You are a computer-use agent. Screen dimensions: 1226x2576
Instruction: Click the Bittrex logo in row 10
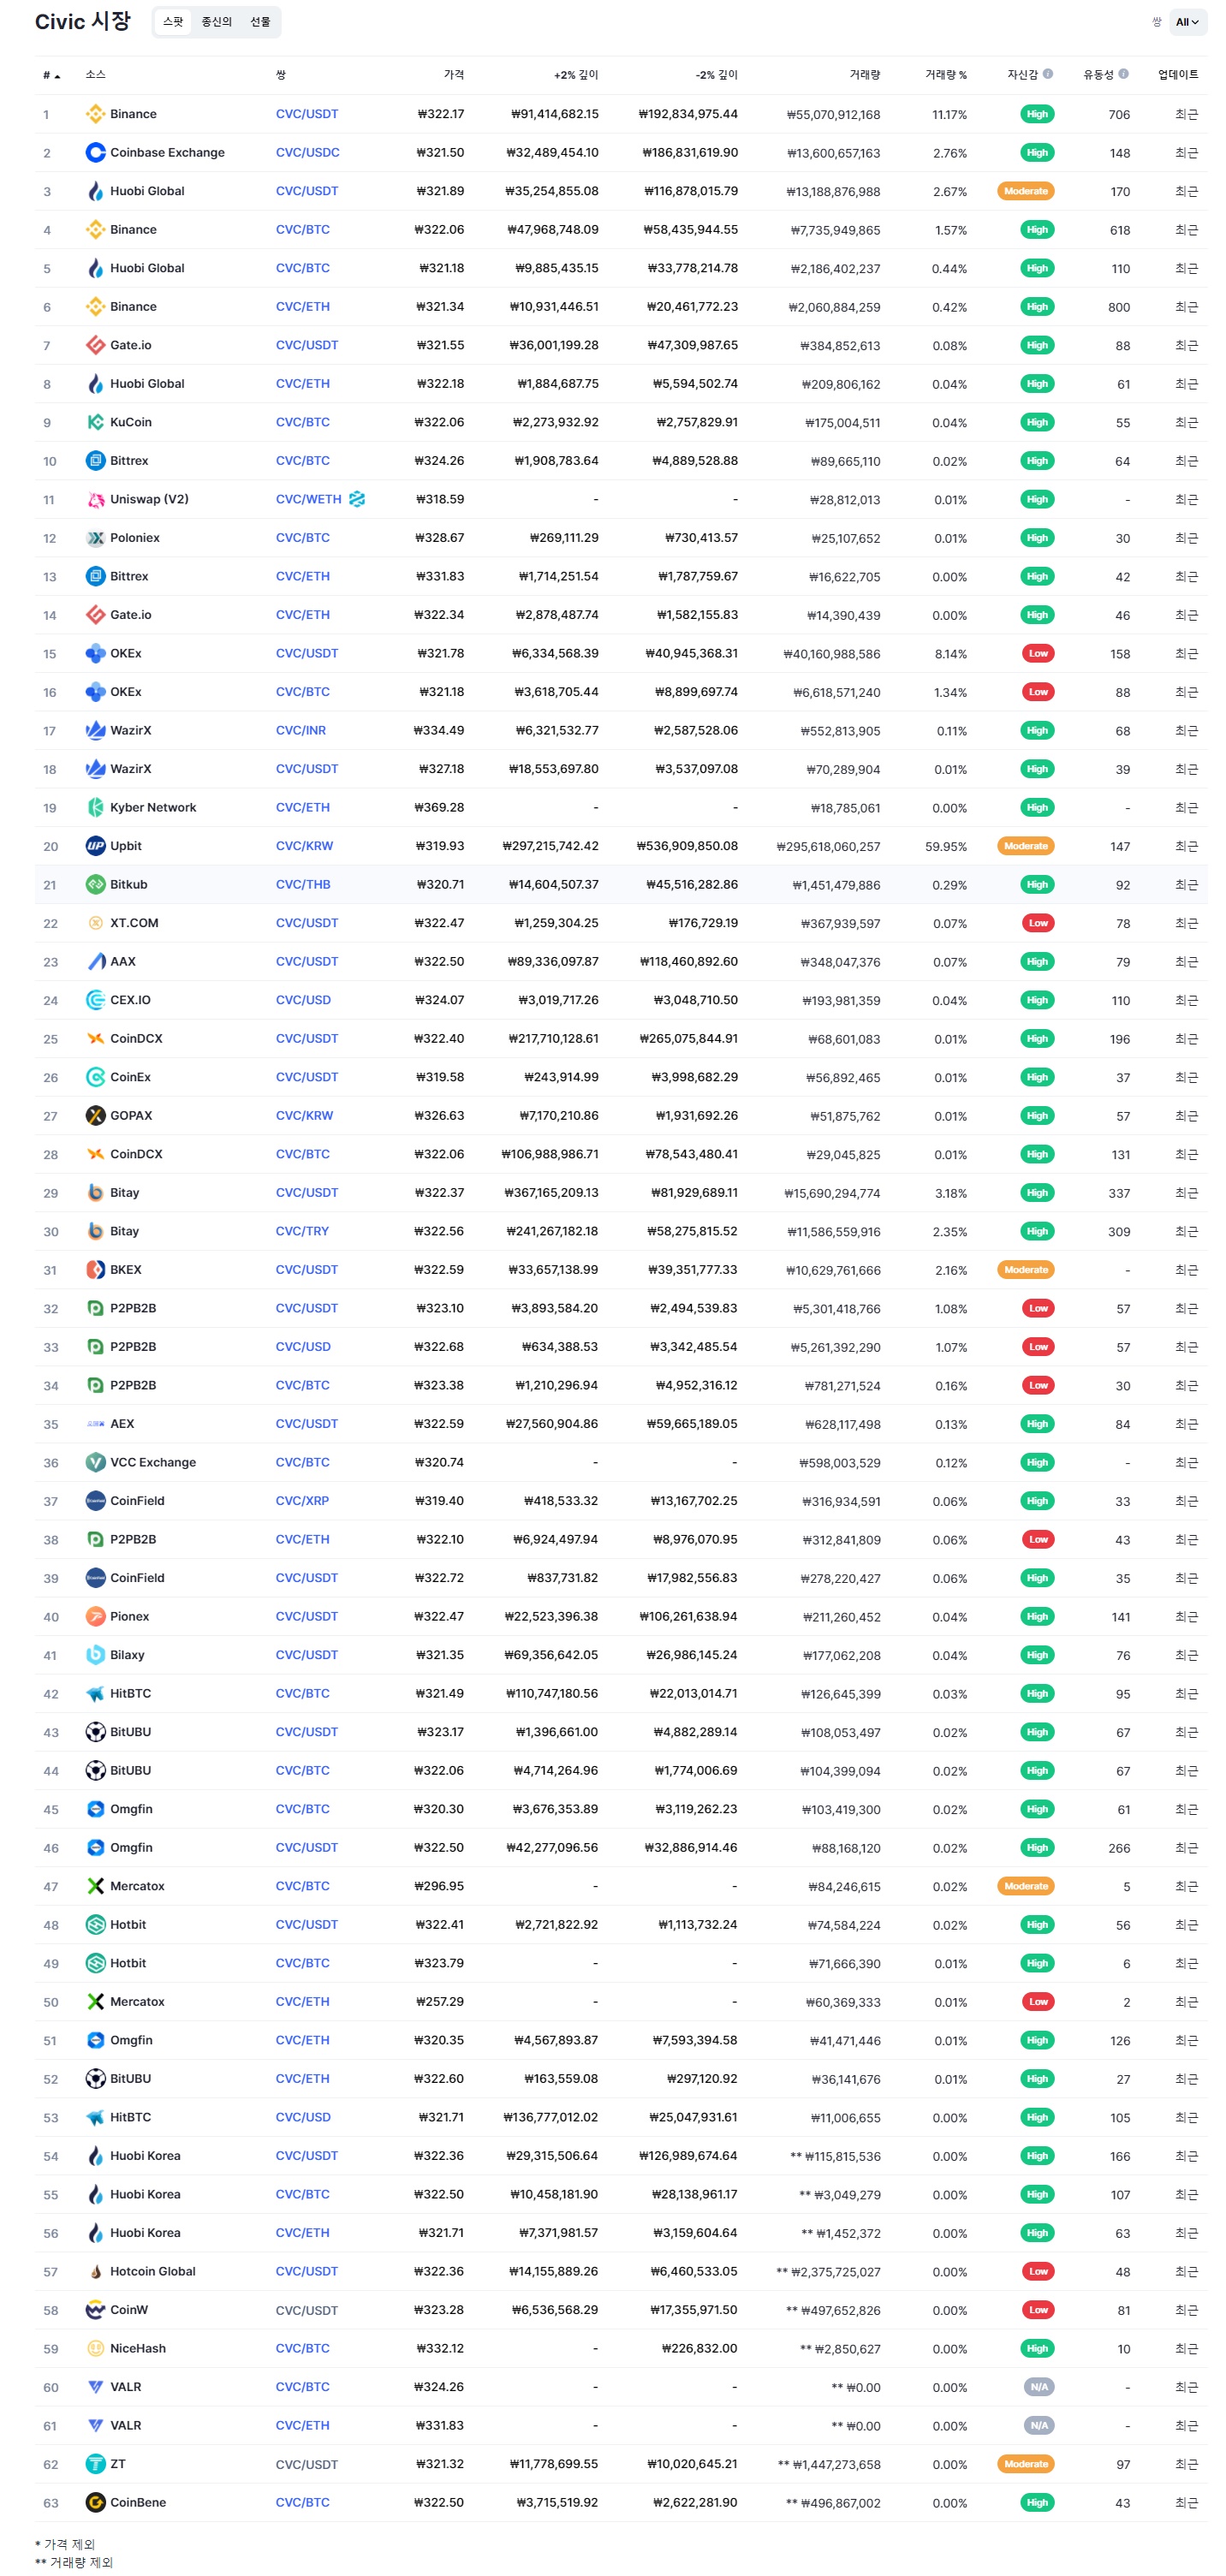click(x=95, y=461)
